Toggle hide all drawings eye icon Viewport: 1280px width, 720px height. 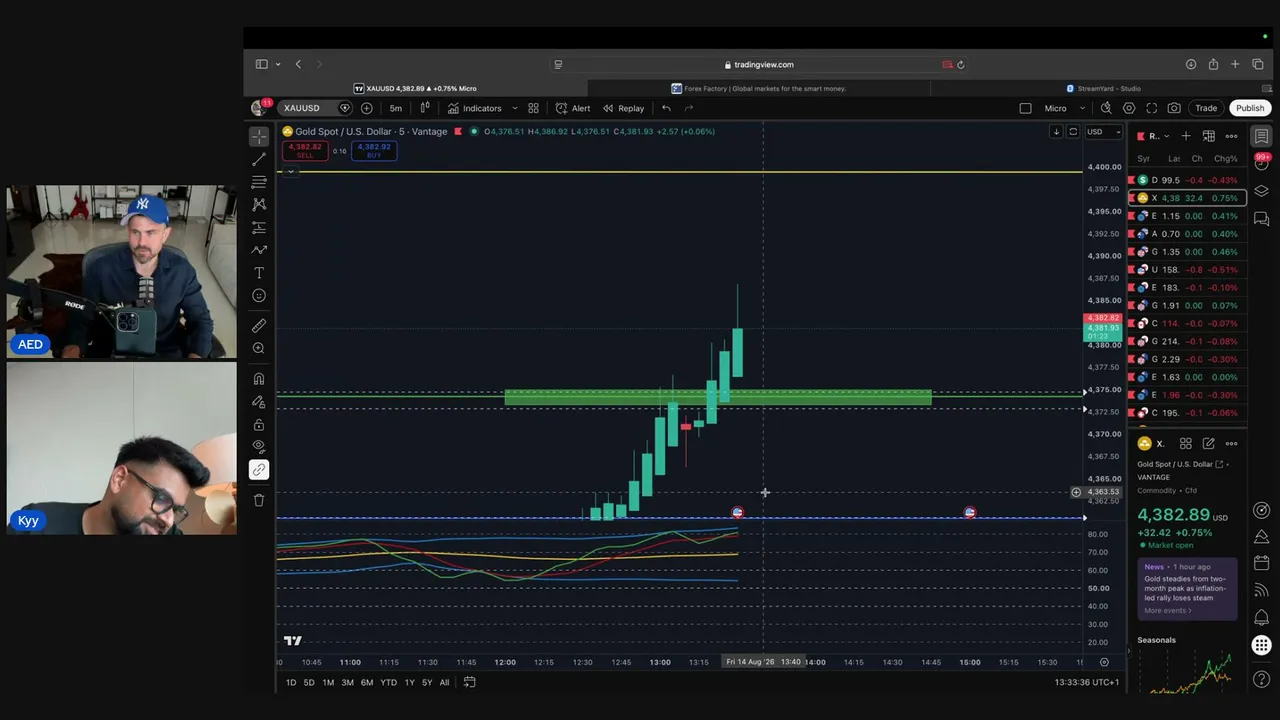[x=259, y=446]
